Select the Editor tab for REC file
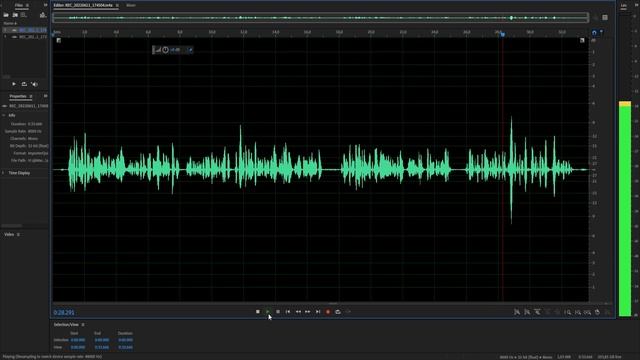Screen dimensions: 640x360 point(83,5)
